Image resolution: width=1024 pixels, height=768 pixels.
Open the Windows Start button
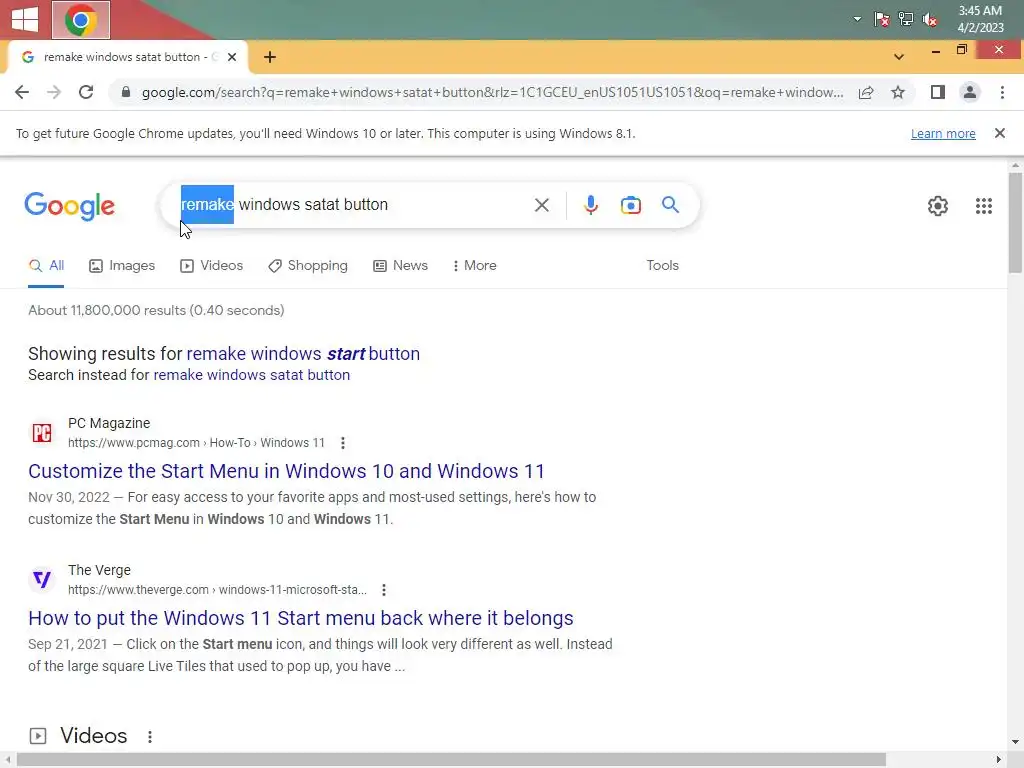25,20
